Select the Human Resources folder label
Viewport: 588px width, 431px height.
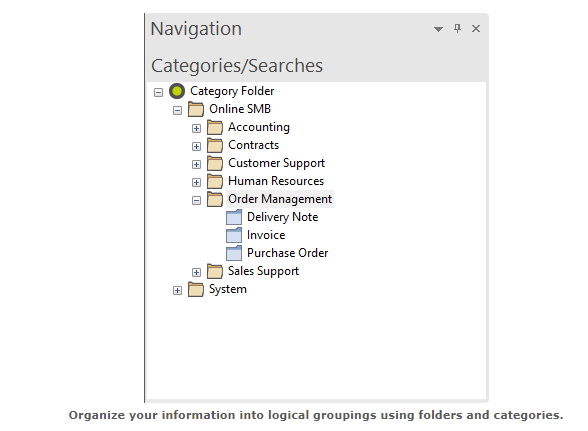point(276,181)
